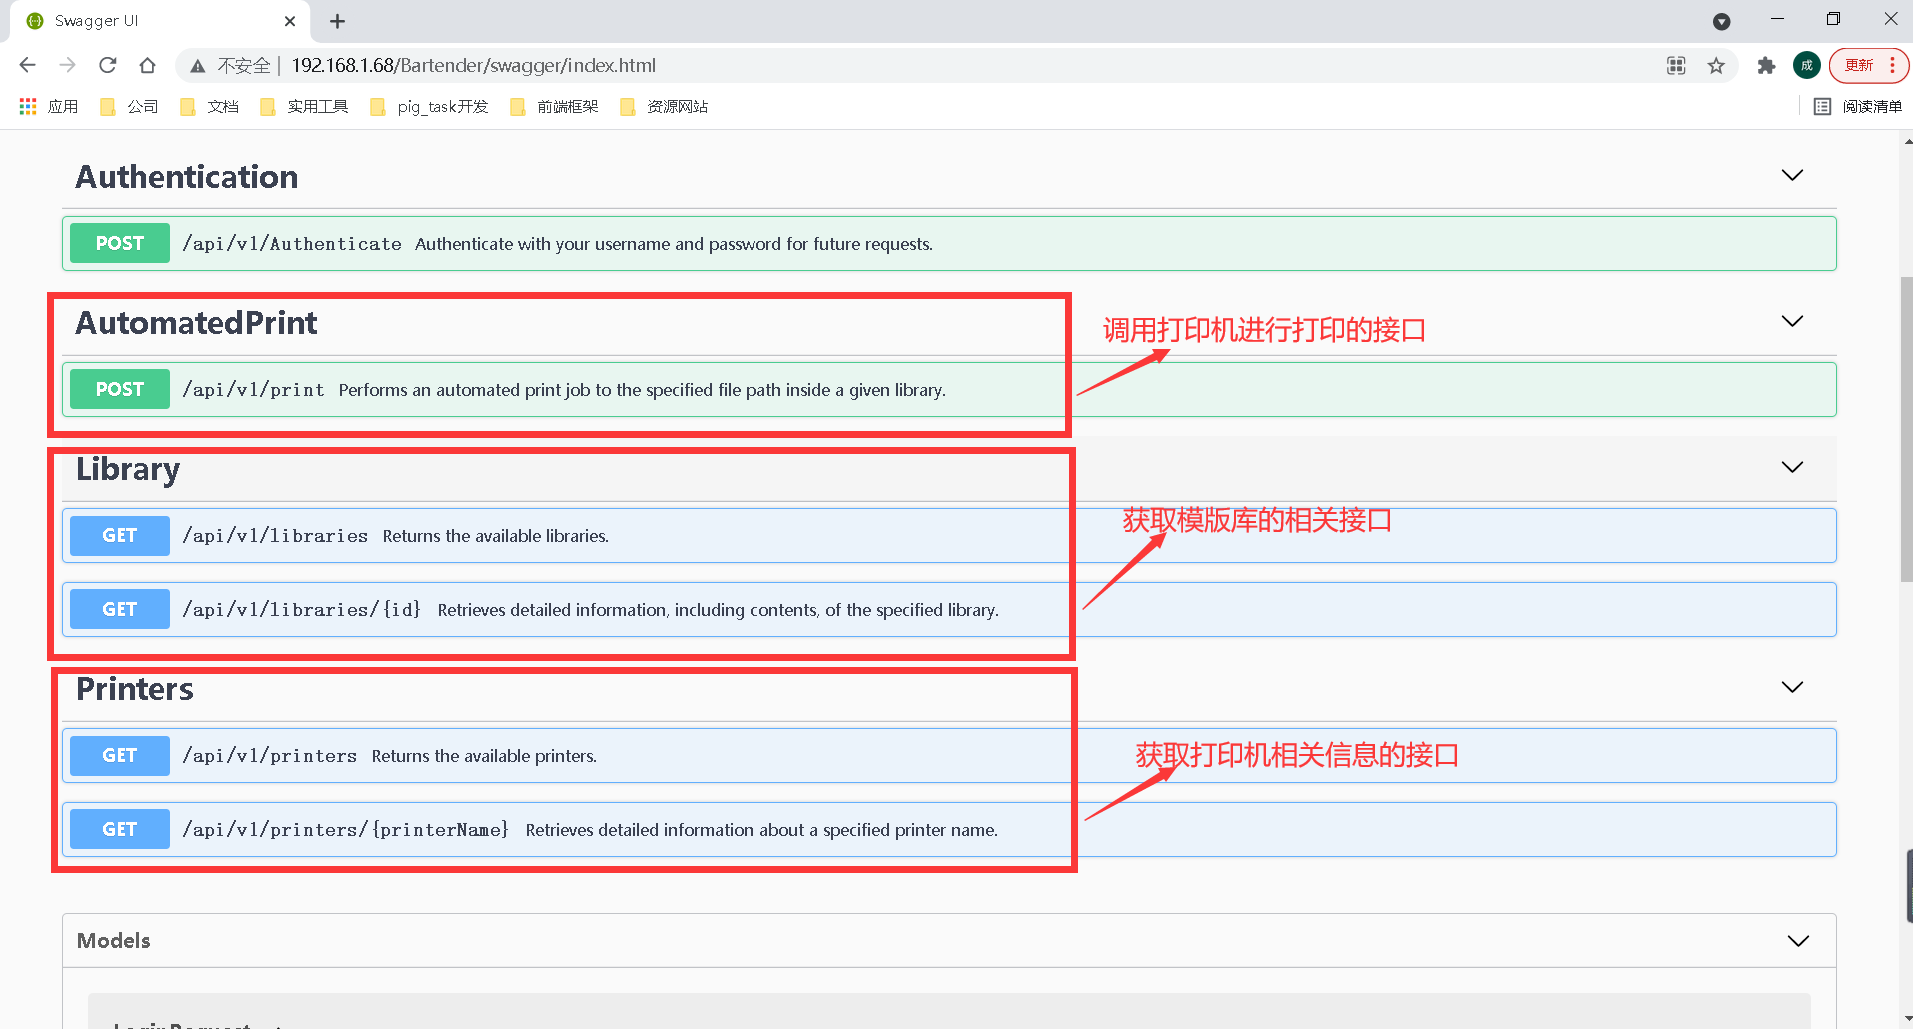Expand GET /api/v1/printers/{printerName} endpoint

949,829
